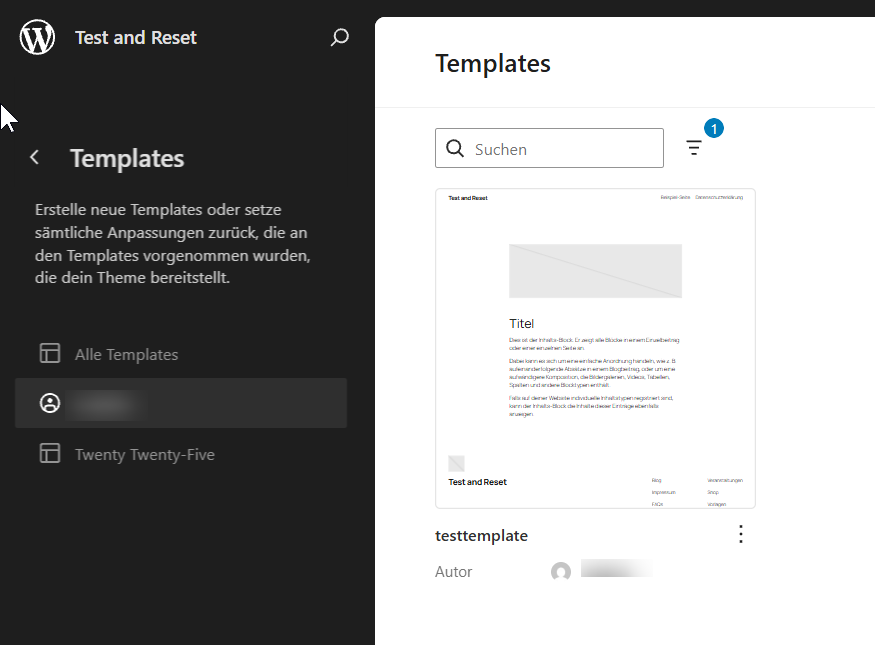This screenshot has height=645, width=875.
Task: Select the Alle Templates menu item
Action: point(126,354)
